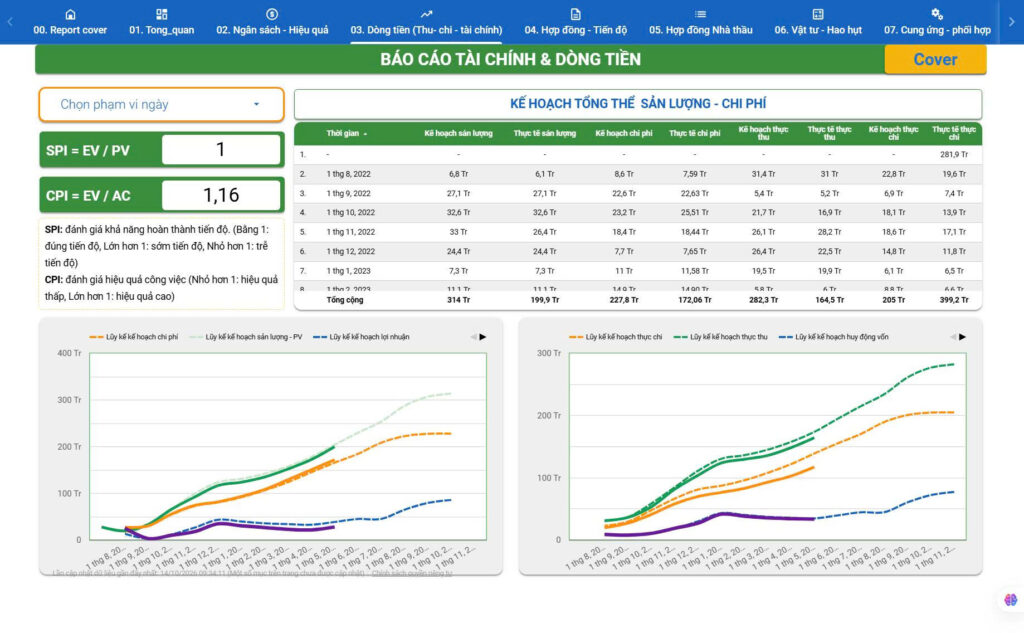Open the colorful assistant icon at bottom right
This screenshot has width=1024, height=633.
coord(1010,600)
